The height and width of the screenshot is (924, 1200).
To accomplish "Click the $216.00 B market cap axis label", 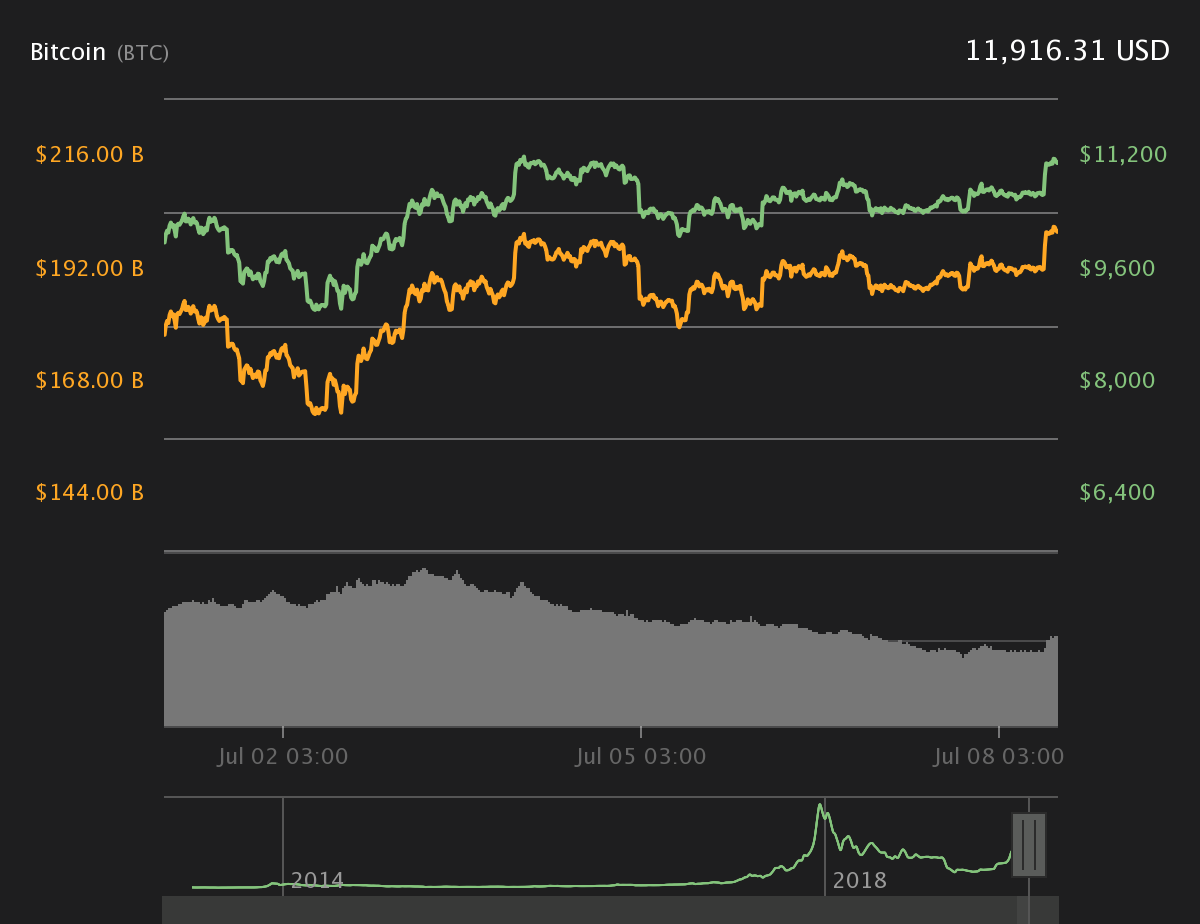I will pos(90,155).
